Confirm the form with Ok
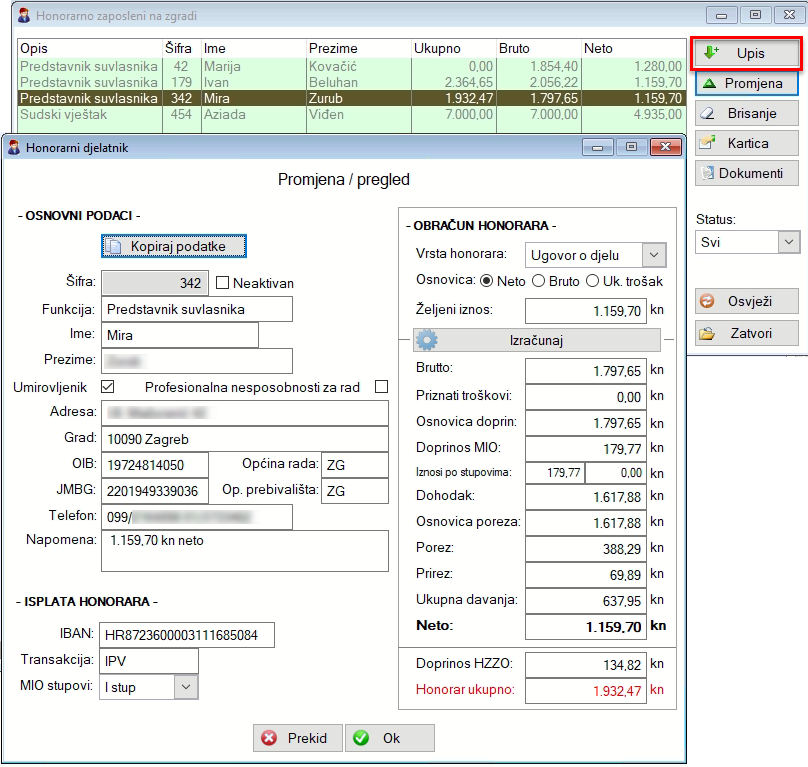Image resolution: width=808 pixels, height=767 pixels. coord(389,738)
